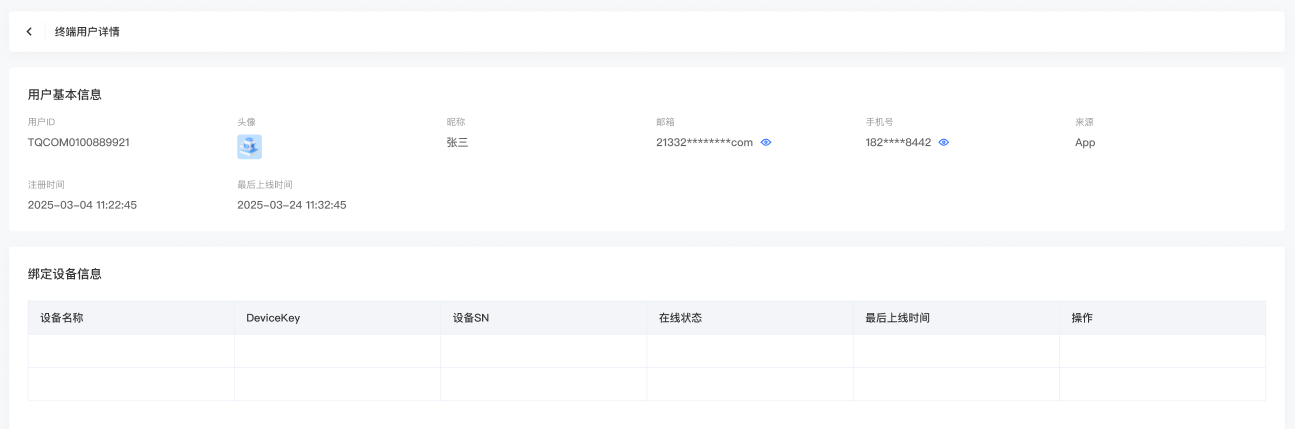
Task: Click the 最后上线时间 table column header
Action: click(898, 318)
